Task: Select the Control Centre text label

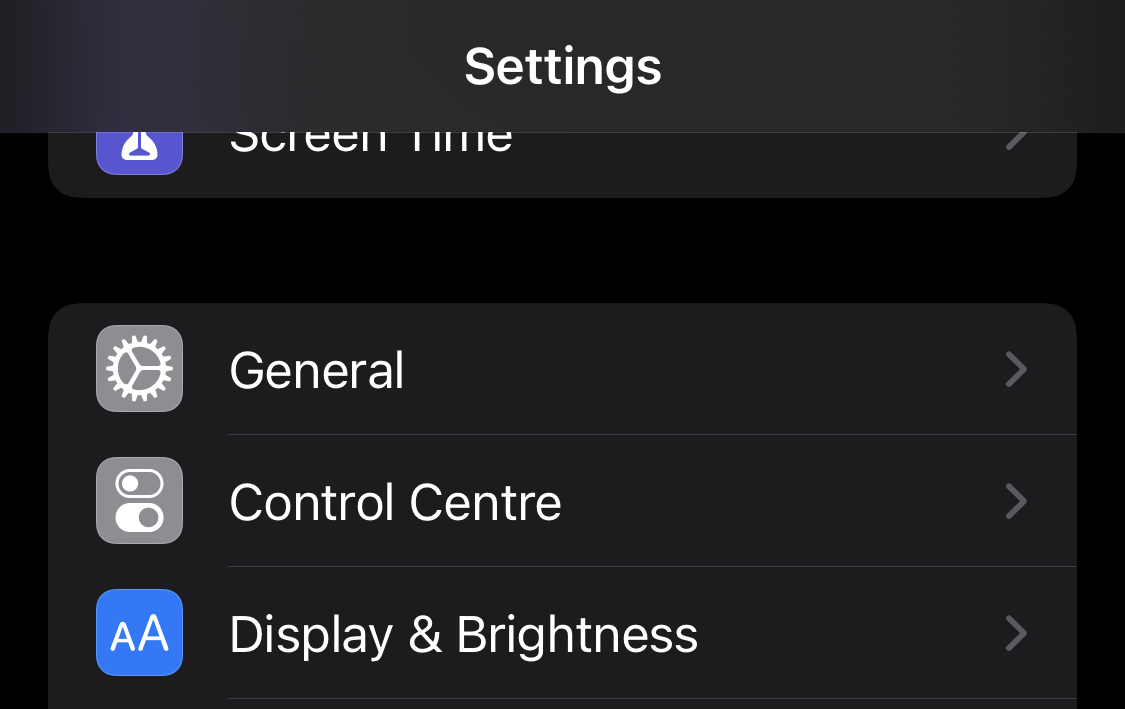Action: (x=395, y=502)
